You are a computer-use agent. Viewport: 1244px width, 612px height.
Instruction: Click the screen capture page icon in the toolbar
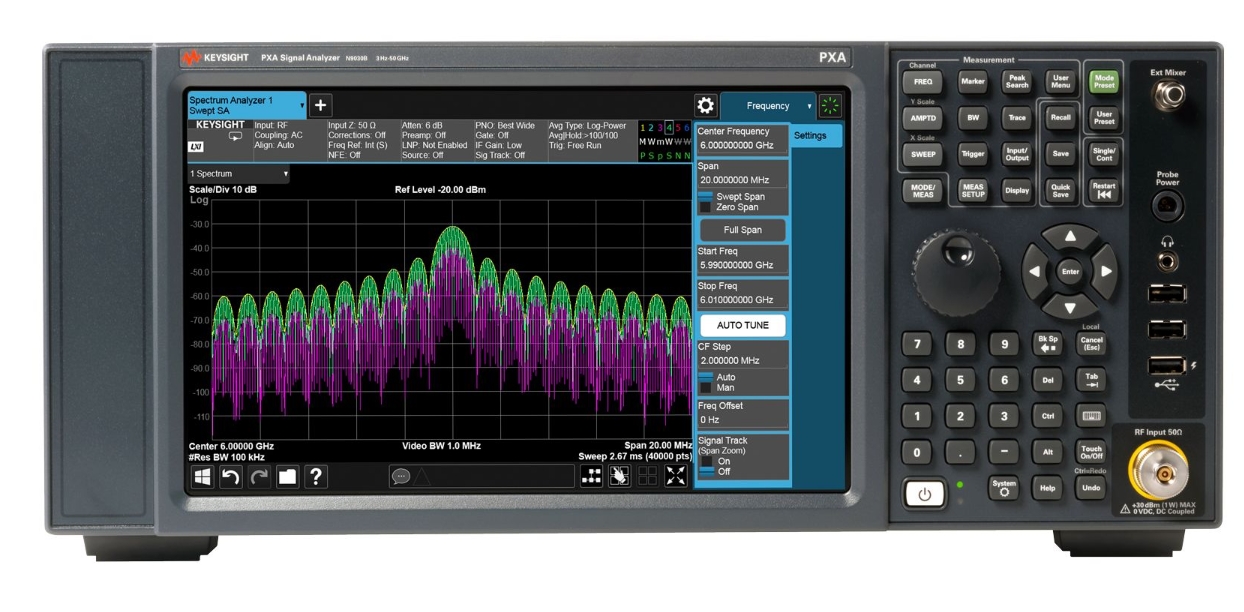pyautogui.click(x=288, y=474)
